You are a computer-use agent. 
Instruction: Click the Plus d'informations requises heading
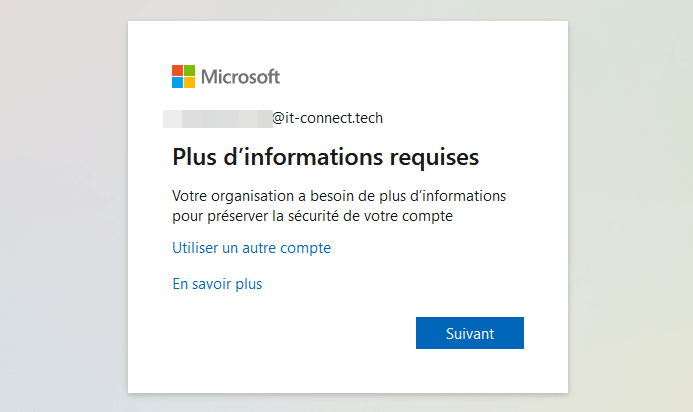click(x=326, y=157)
